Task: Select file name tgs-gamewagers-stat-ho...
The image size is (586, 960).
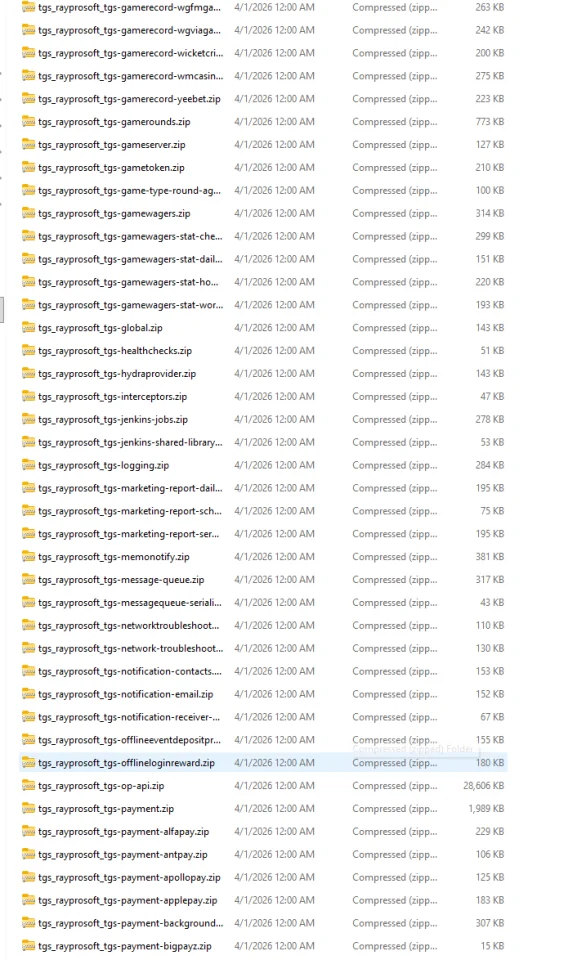Action: tap(128, 282)
